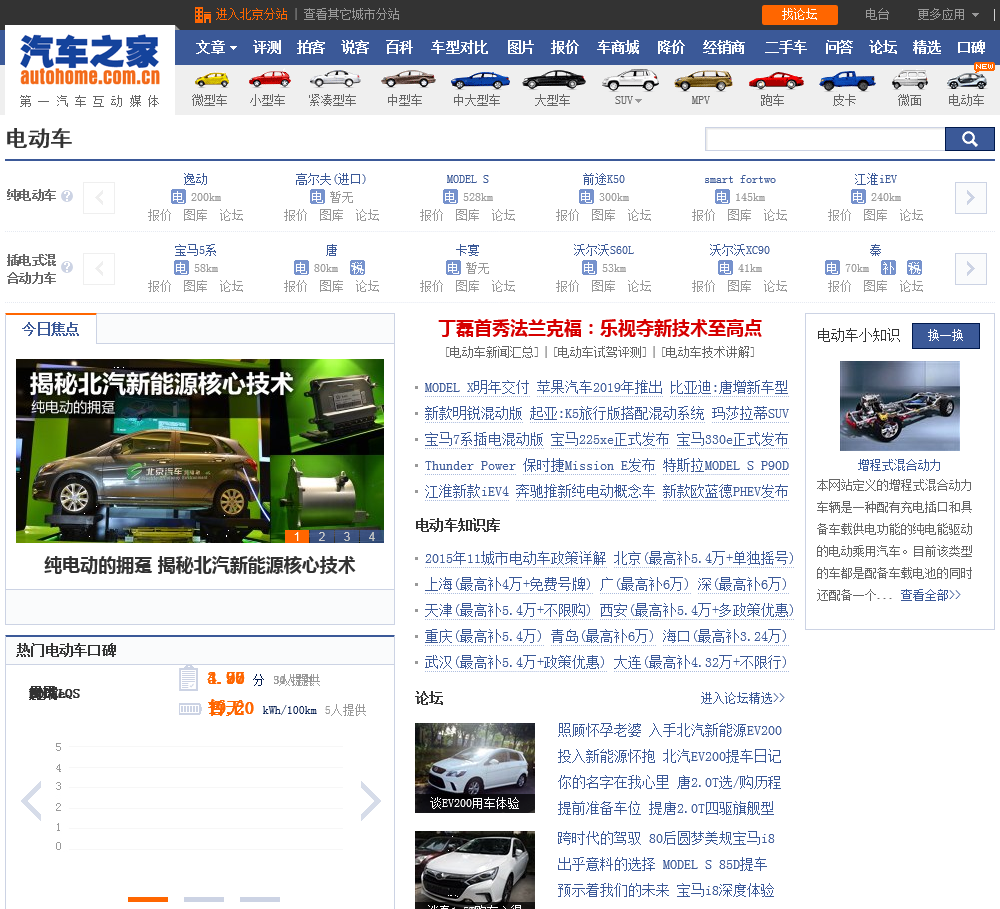The image size is (1000, 909).
Task: Open 2015年11城市电动车政策详解 link
Action: (x=515, y=558)
